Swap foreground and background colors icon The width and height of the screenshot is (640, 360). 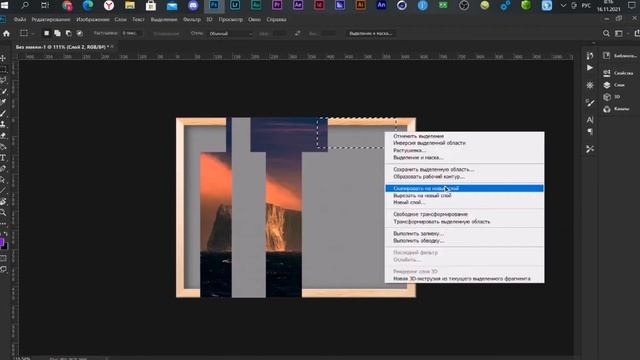pyautogui.click(x=5, y=234)
